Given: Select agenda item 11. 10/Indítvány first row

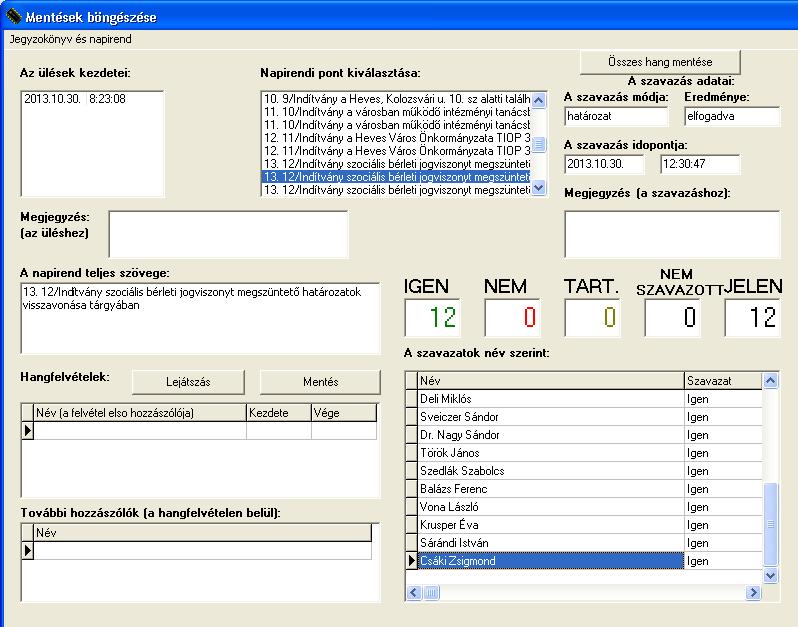Looking at the screenshot, I should (x=397, y=112).
